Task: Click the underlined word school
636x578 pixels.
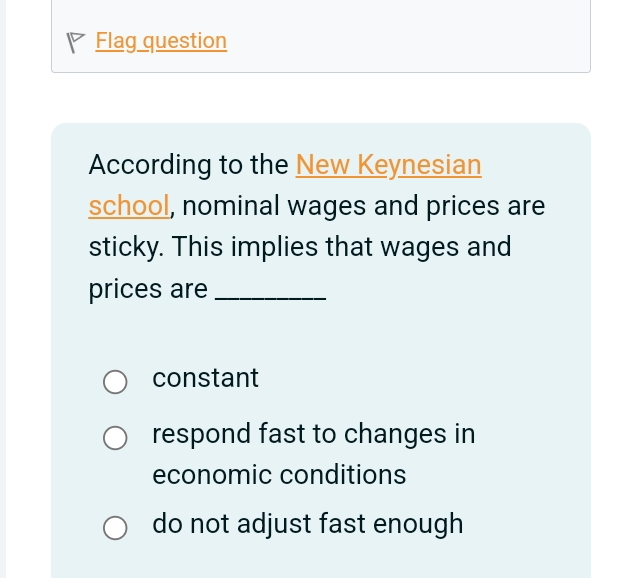Action: (x=129, y=206)
